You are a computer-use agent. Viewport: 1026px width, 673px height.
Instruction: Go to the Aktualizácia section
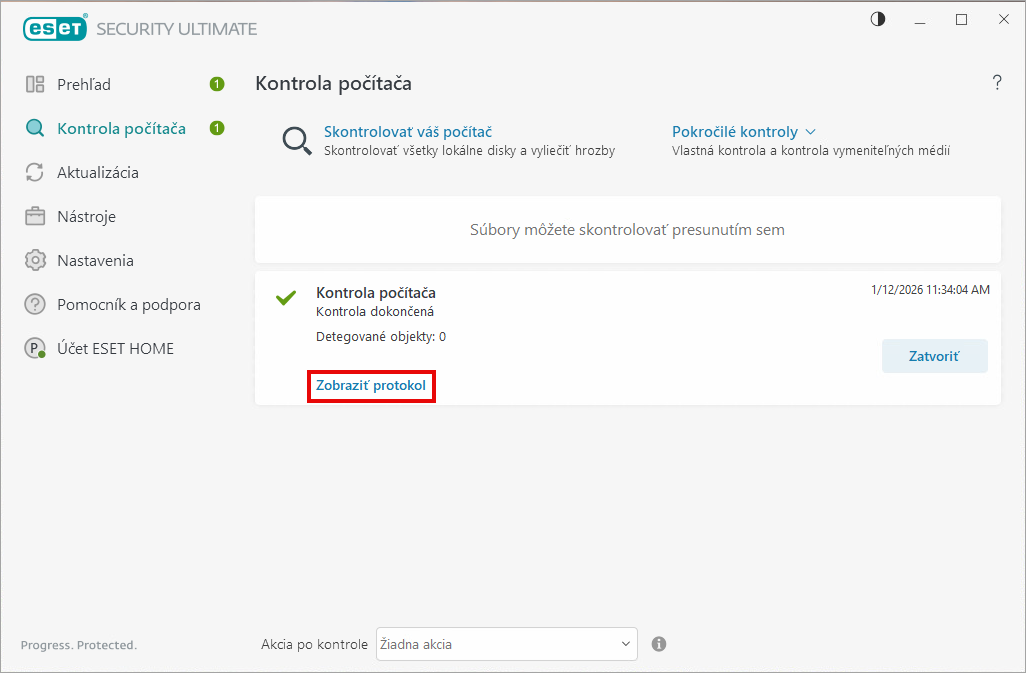point(98,172)
